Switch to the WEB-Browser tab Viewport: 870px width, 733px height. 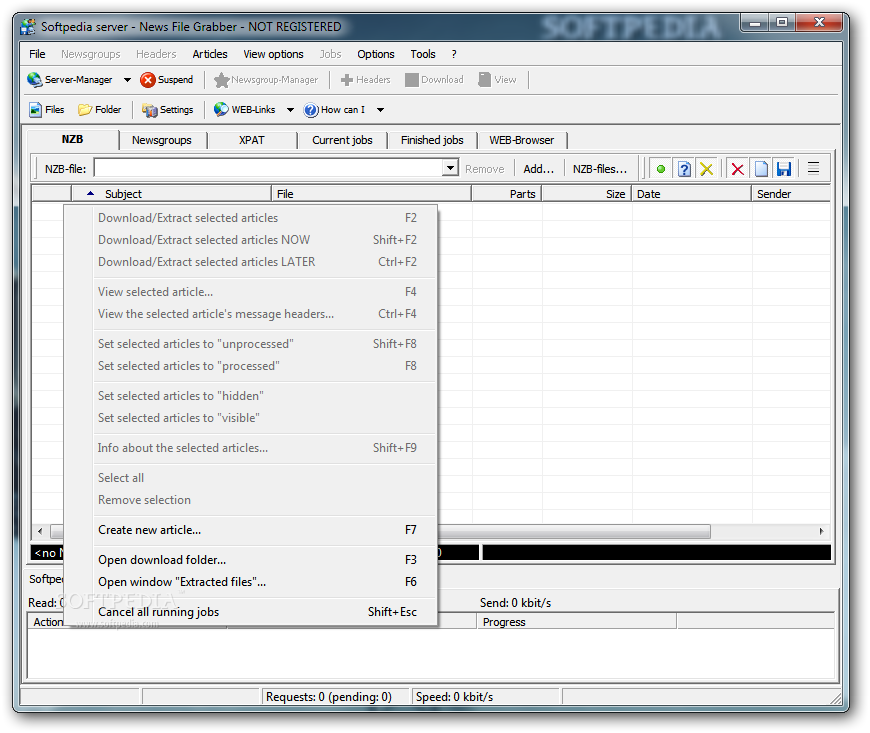tap(521, 140)
